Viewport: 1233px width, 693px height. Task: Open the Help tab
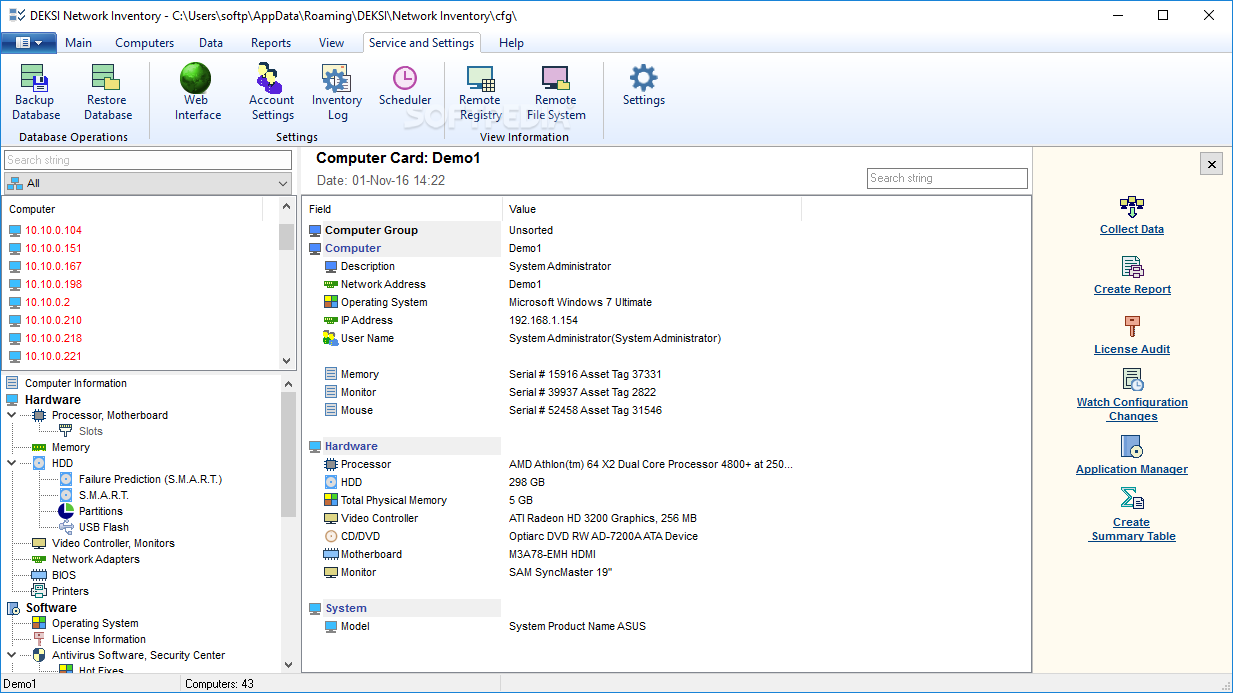coord(511,43)
